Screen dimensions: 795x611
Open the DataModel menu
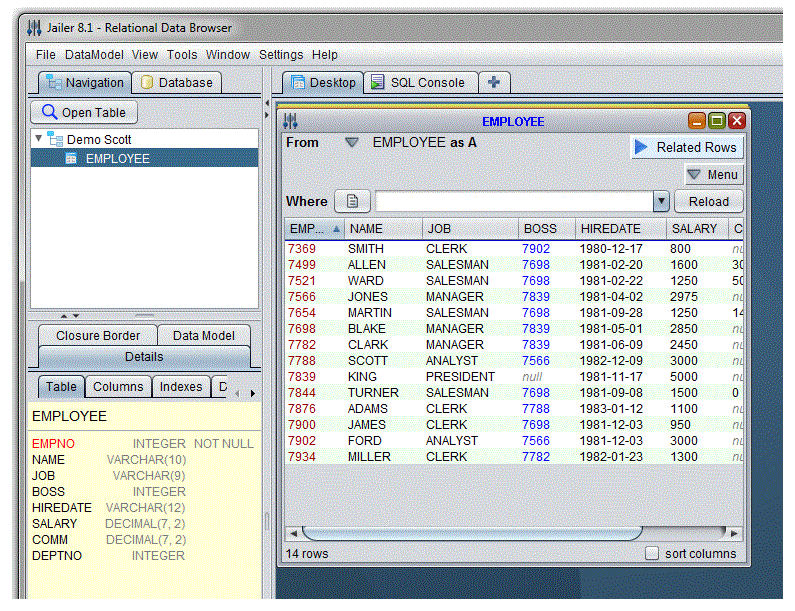coord(95,55)
